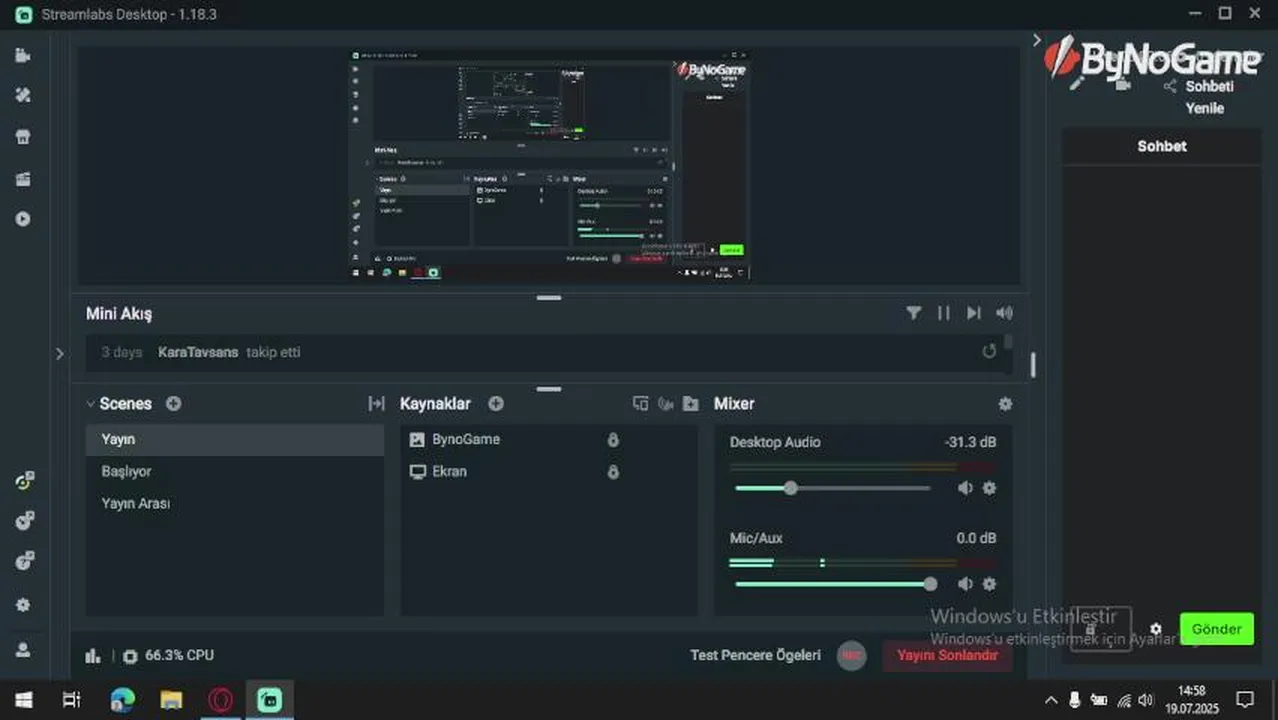Adjust the Desktop Audio volume slider
Screen dimensions: 1278x720
833,488
